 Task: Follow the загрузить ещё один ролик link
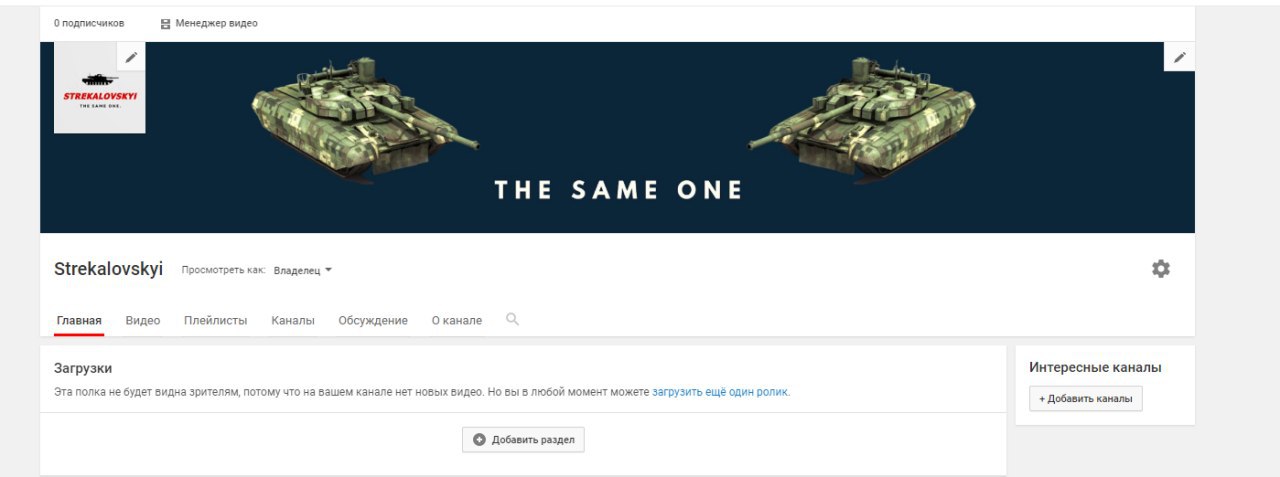[x=720, y=392]
